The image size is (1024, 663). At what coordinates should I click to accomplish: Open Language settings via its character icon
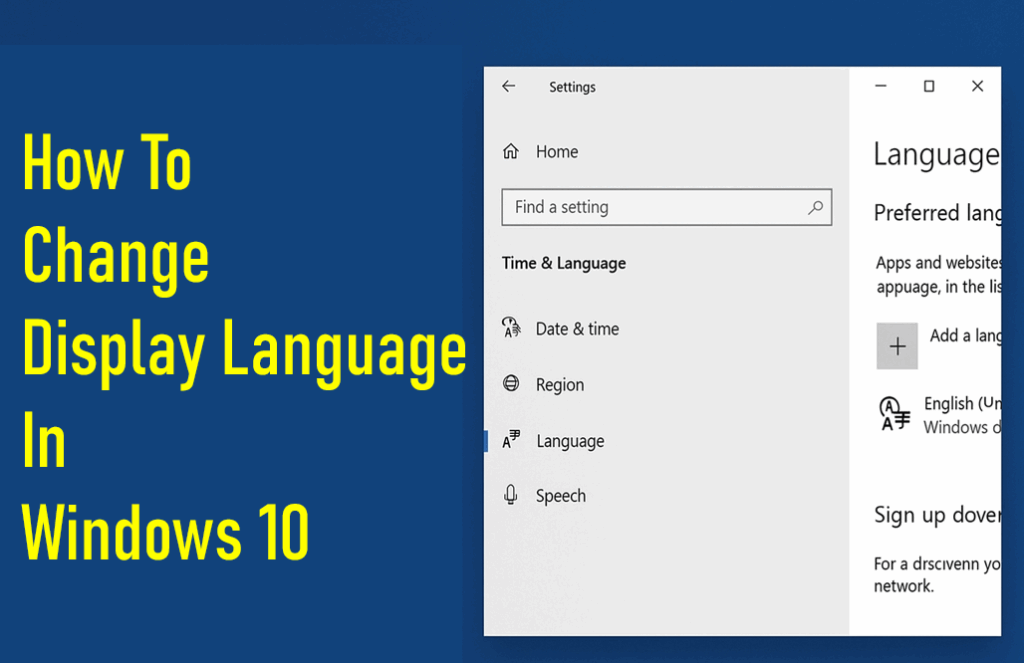tap(511, 440)
